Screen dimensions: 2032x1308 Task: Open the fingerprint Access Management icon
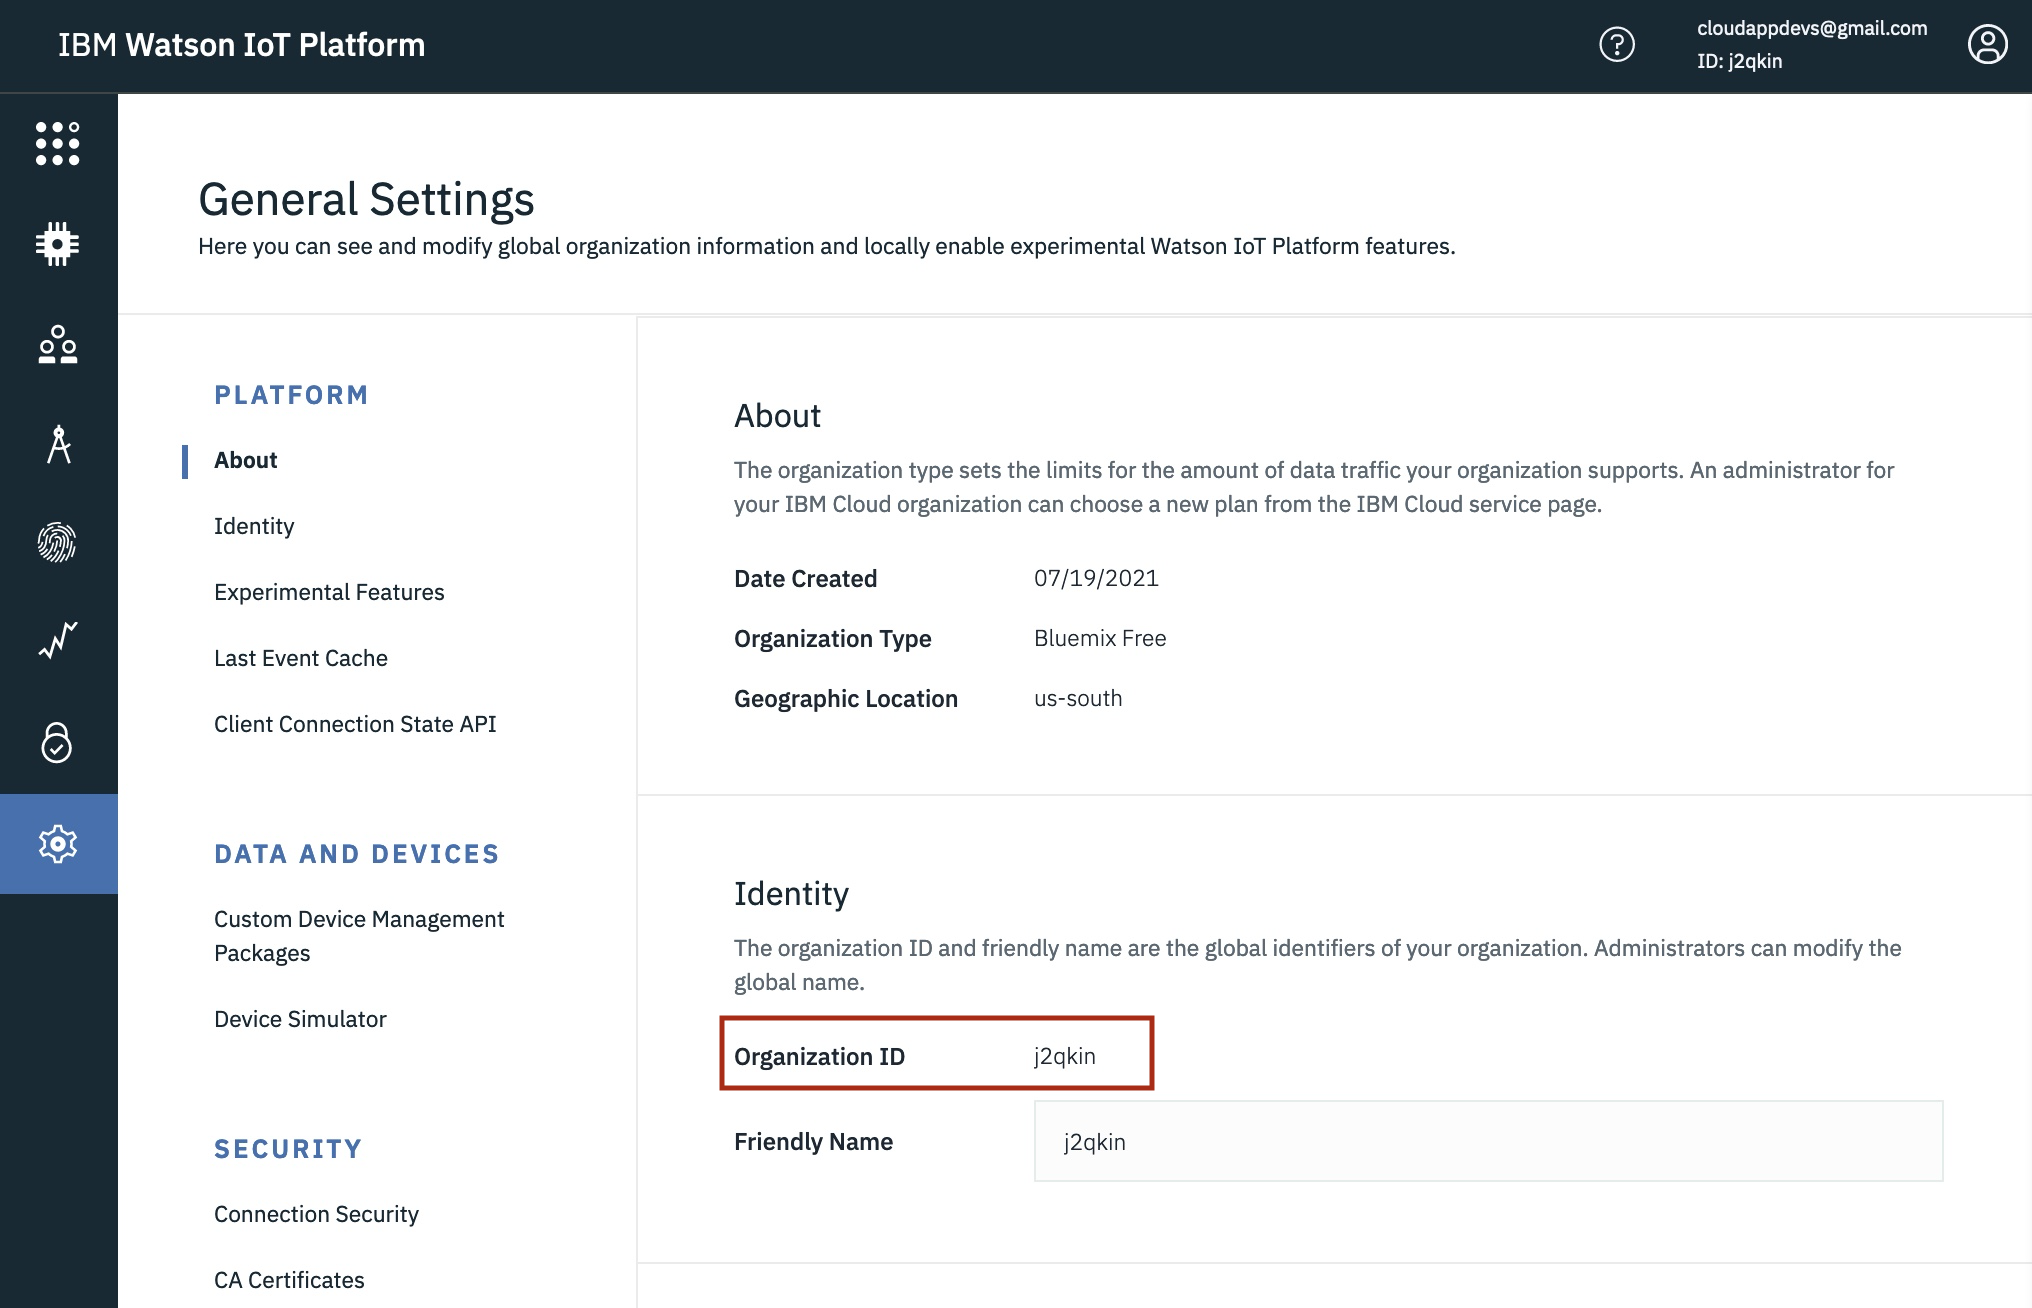point(58,542)
